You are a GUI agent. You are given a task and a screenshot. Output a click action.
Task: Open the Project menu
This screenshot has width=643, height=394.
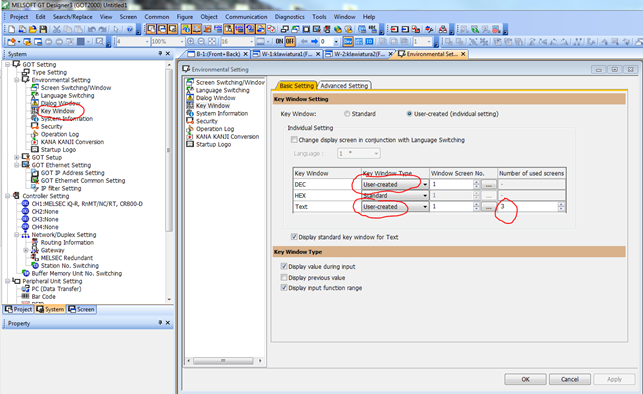[x=19, y=17]
